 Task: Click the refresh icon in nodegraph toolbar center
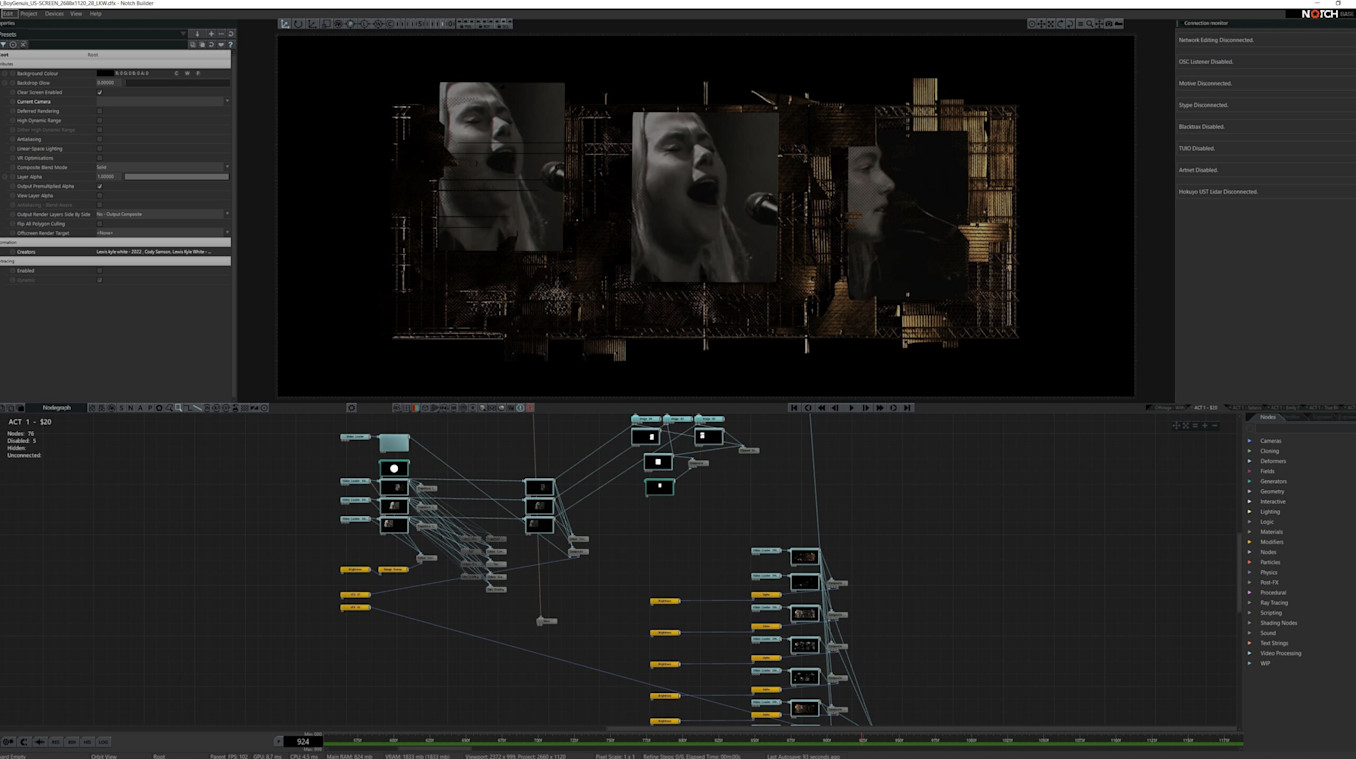tap(351, 408)
